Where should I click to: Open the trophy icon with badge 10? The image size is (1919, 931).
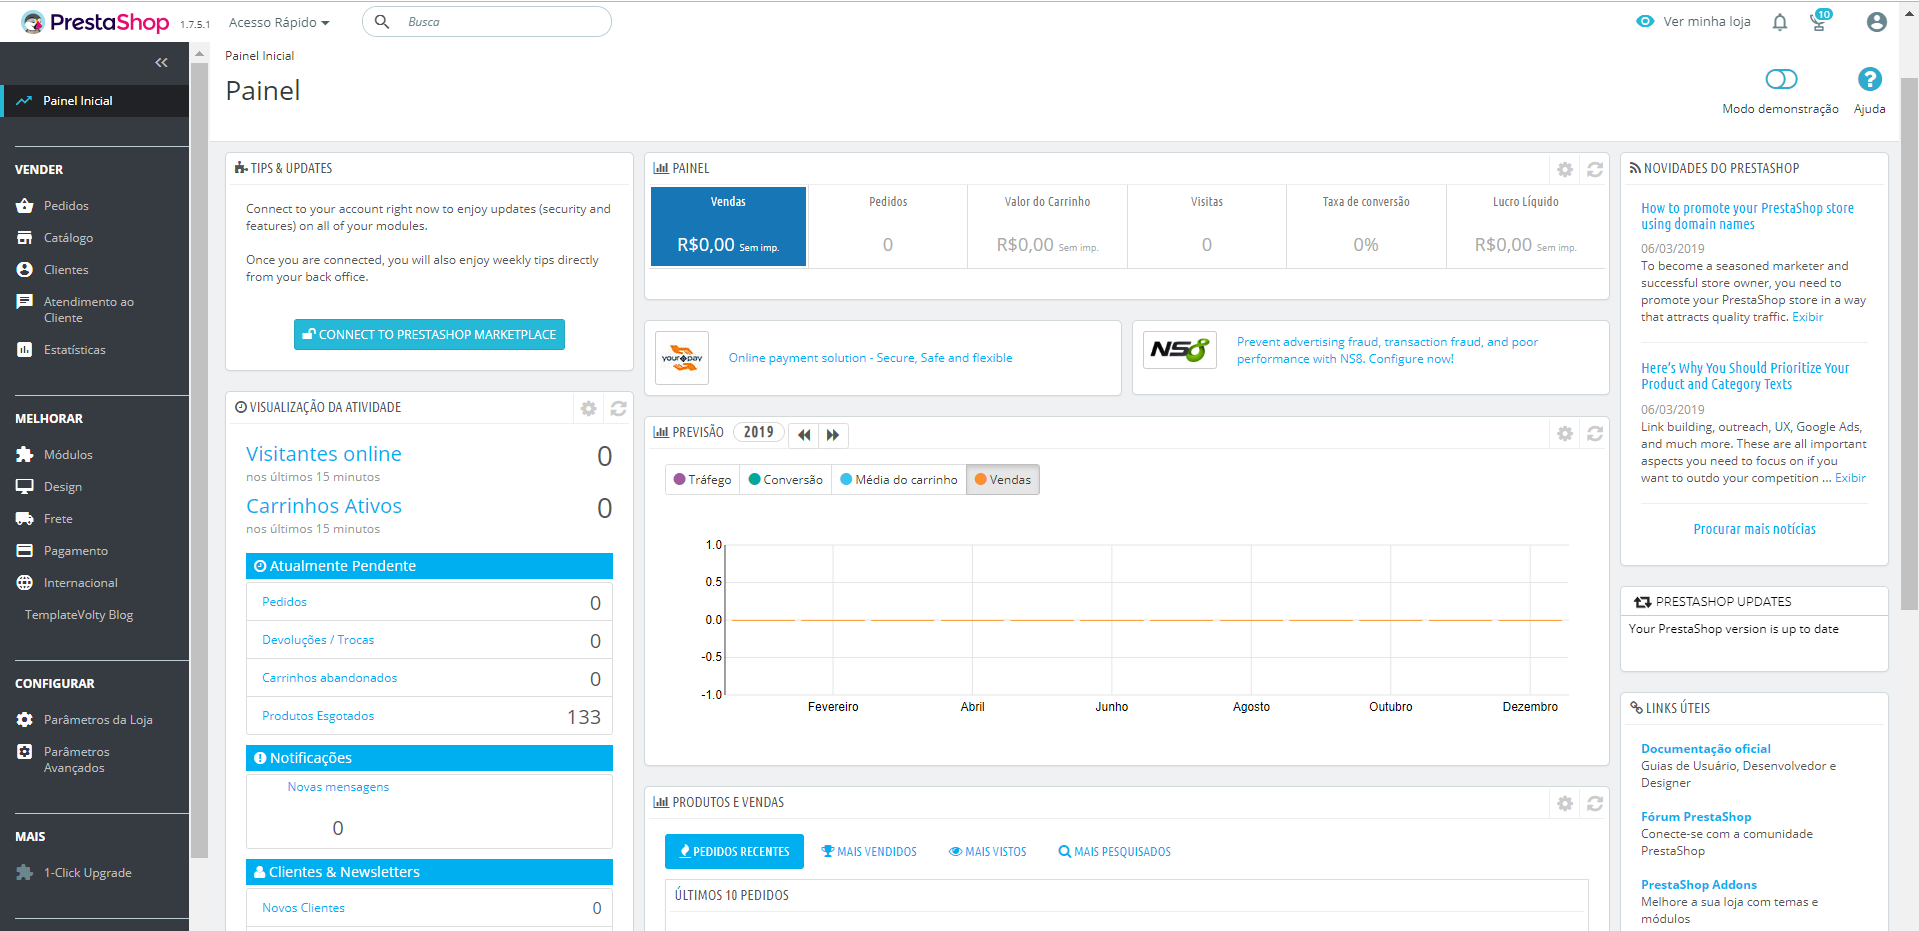1819,21
